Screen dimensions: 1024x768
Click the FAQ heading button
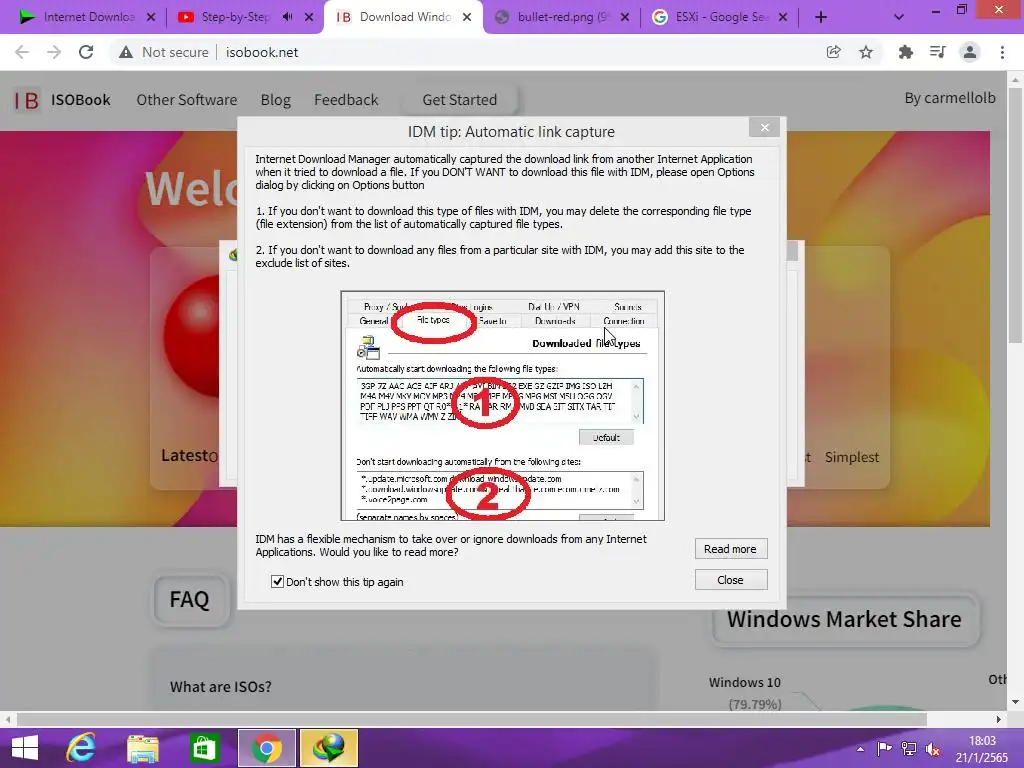point(189,600)
